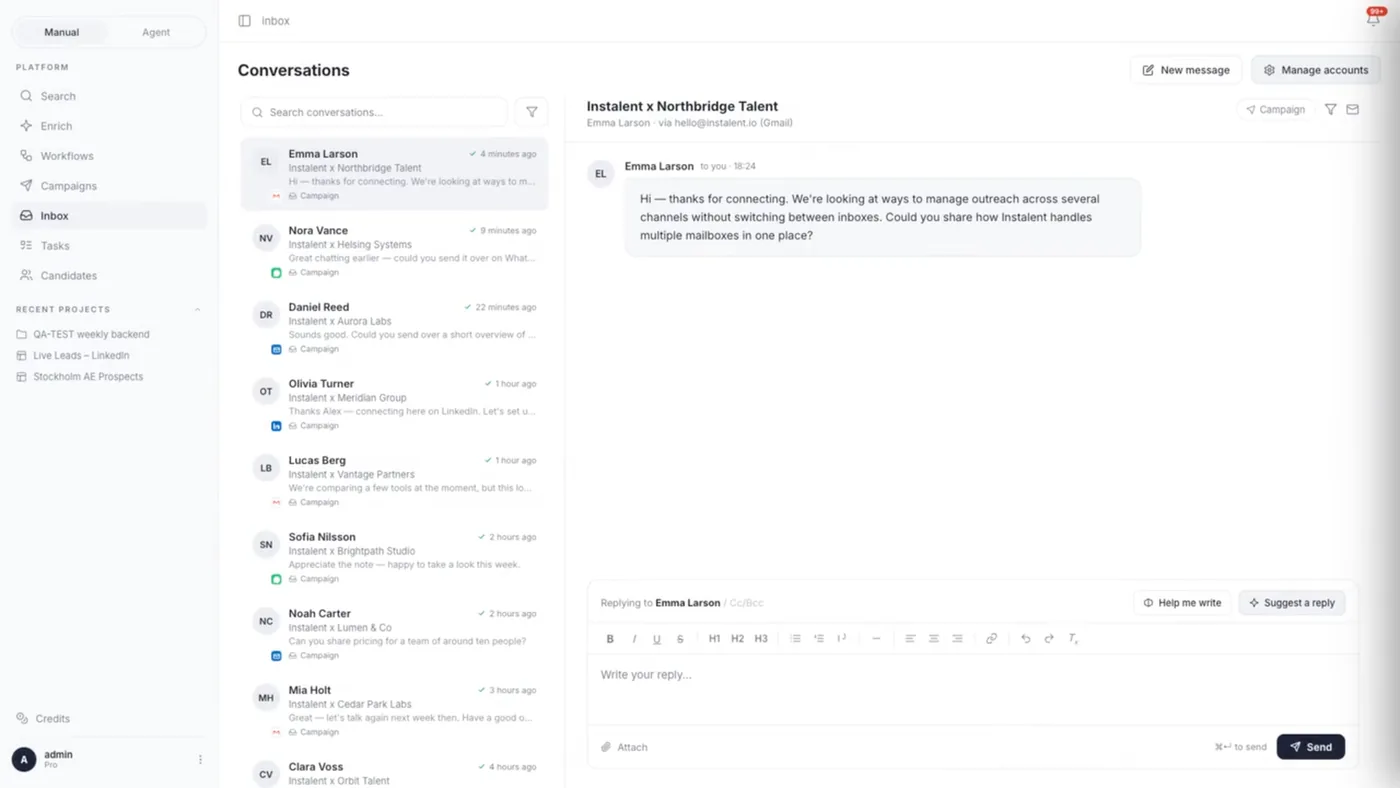Center-align the reply text

[x=934, y=638]
